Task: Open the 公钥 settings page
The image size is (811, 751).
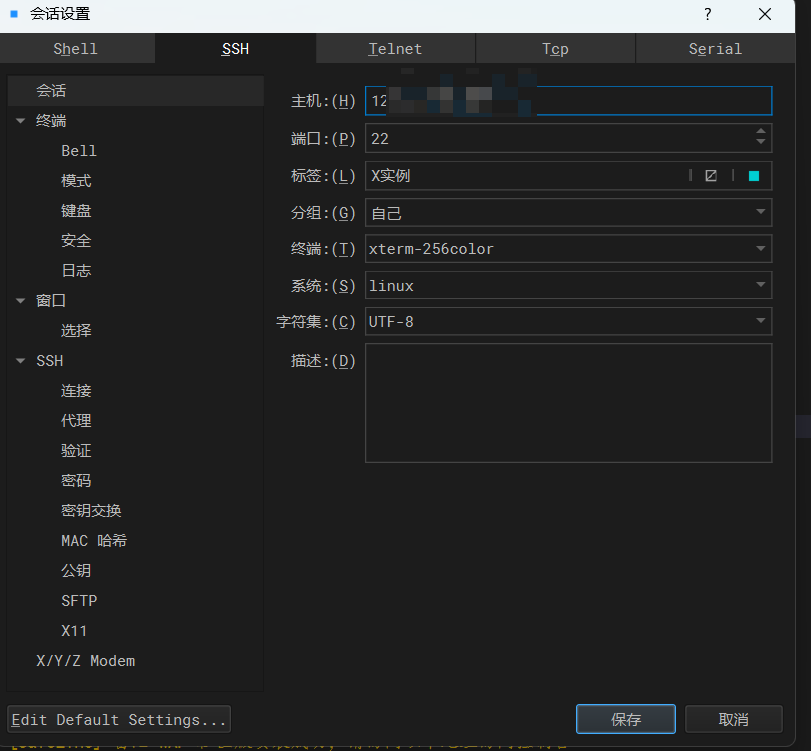Action: click(x=76, y=570)
